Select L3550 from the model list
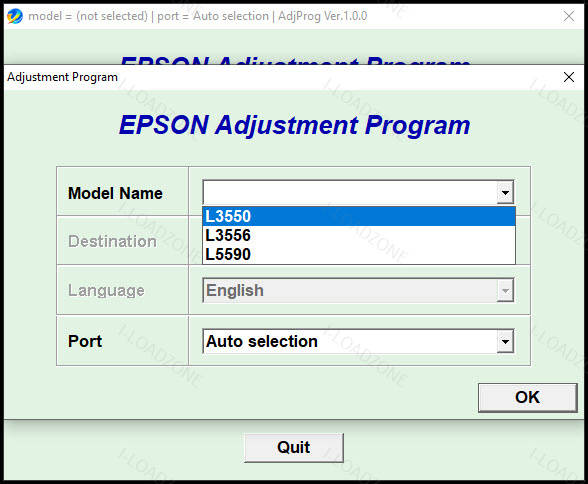588x484 pixels. click(359, 216)
